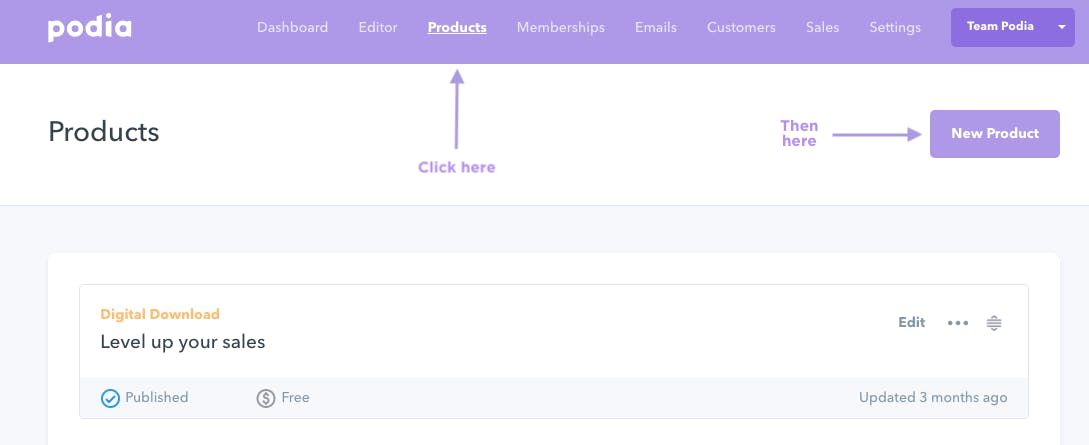Image resolution: width=1089 pixels, height=445 pixels.
Task: Edit the Level up your sales product
Action: point(911,322)
